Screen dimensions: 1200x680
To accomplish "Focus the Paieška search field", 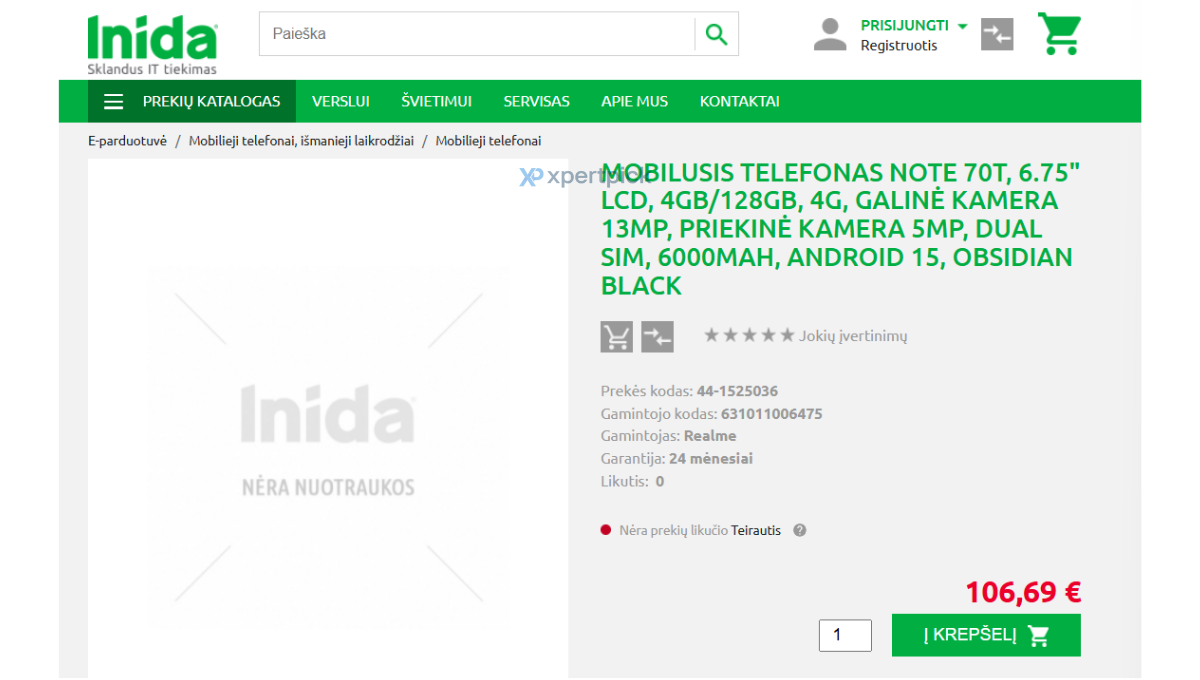I will point(477,34).
